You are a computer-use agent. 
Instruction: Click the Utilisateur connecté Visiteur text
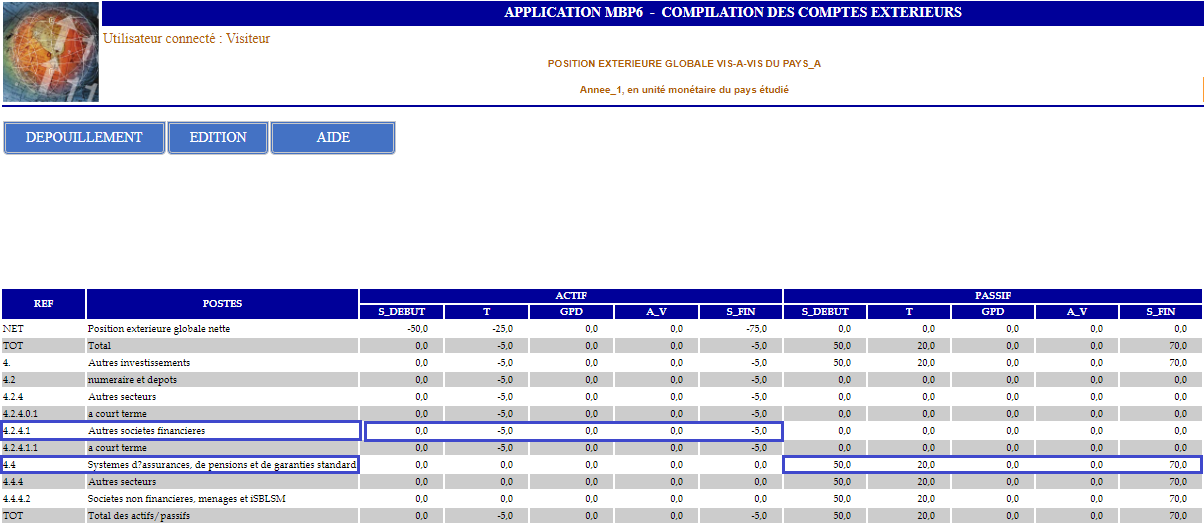click(x=187, y=39)
